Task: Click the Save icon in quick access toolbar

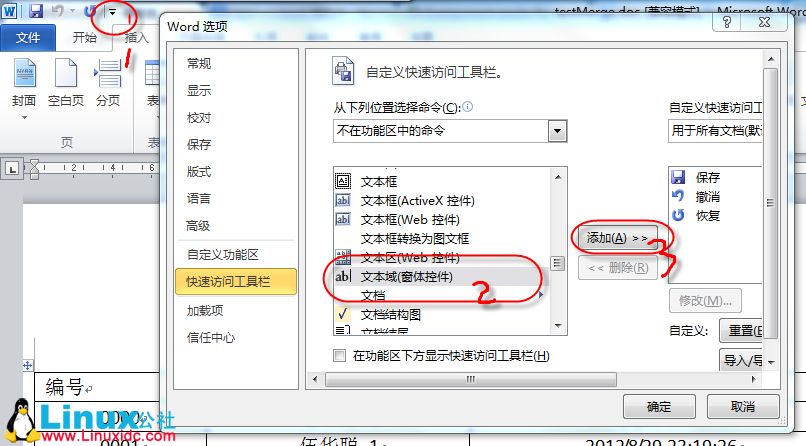Action: (x=35, y=11)
